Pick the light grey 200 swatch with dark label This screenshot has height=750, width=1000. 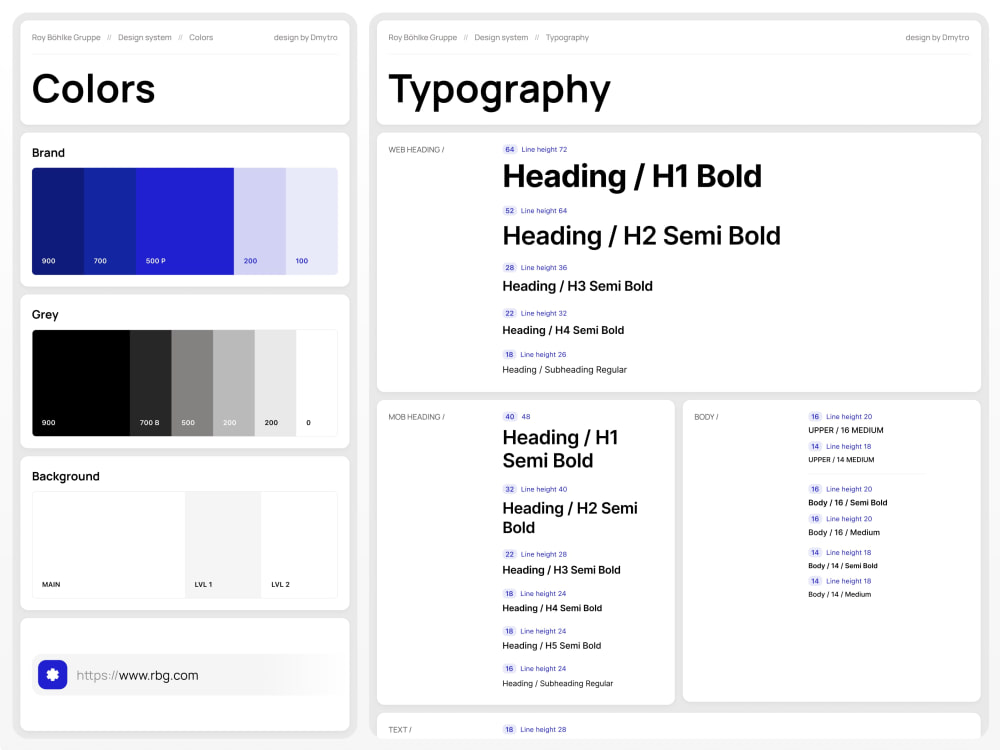point(276,383)
